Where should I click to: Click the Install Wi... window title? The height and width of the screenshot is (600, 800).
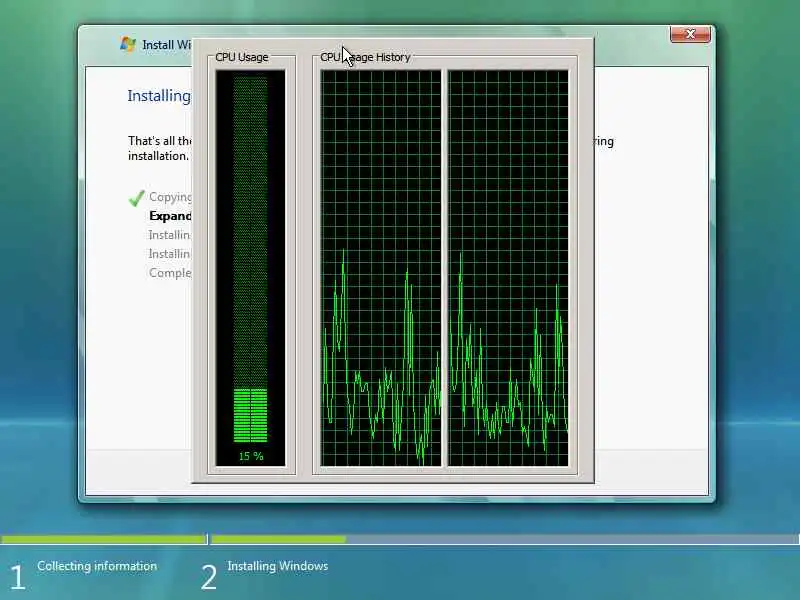tap(167, 45)
